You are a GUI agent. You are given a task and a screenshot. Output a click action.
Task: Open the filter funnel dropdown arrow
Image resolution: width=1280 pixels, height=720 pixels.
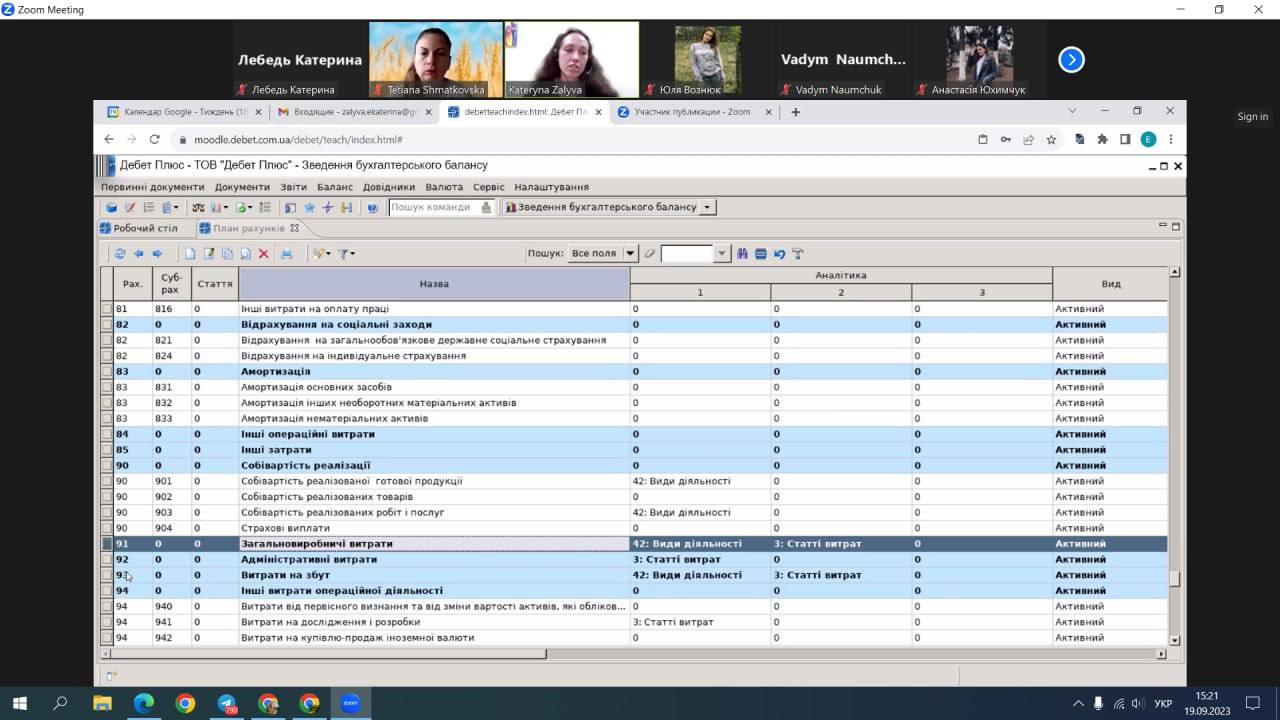coord(352,254)
